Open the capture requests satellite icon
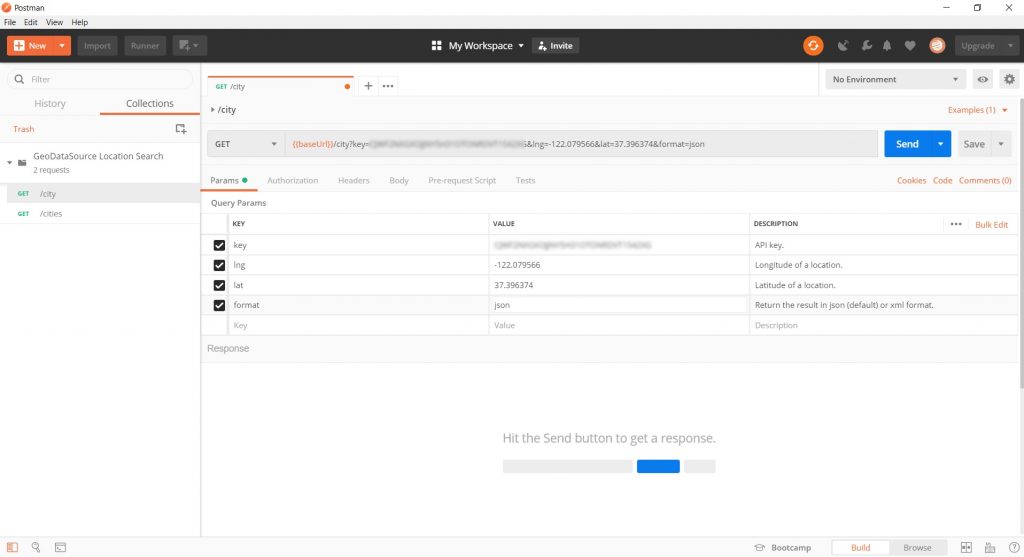This screenshot has width=1024, height=557. [843, 46]
